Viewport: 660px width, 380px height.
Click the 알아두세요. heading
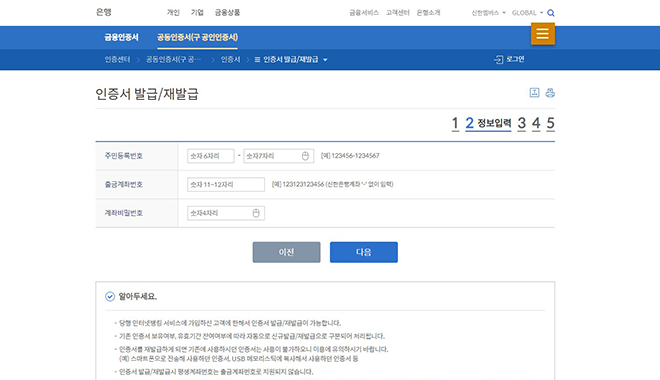(138, 297)
